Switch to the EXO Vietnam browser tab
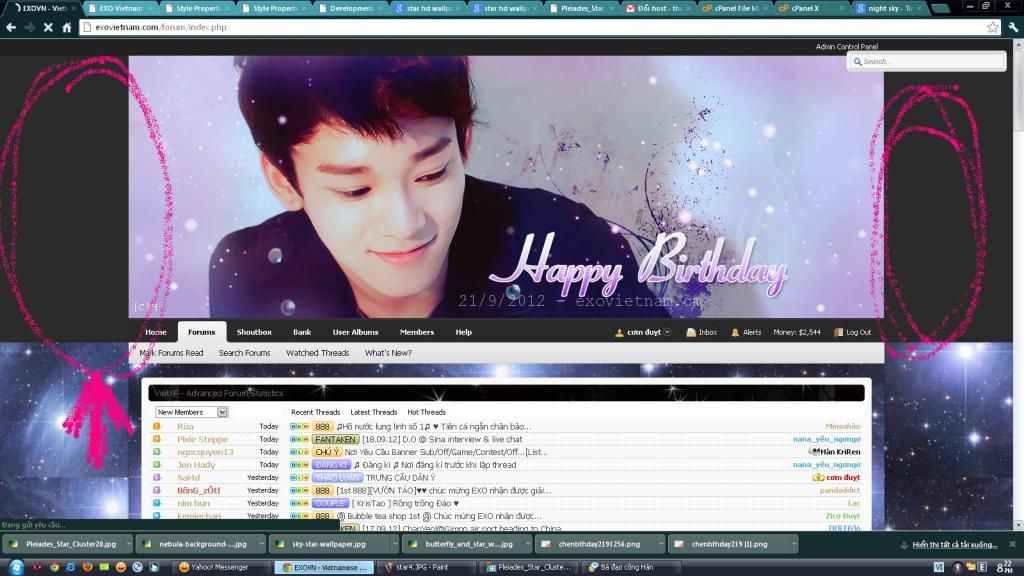This screenshot has height=576, width=1024. pos(121,8)
